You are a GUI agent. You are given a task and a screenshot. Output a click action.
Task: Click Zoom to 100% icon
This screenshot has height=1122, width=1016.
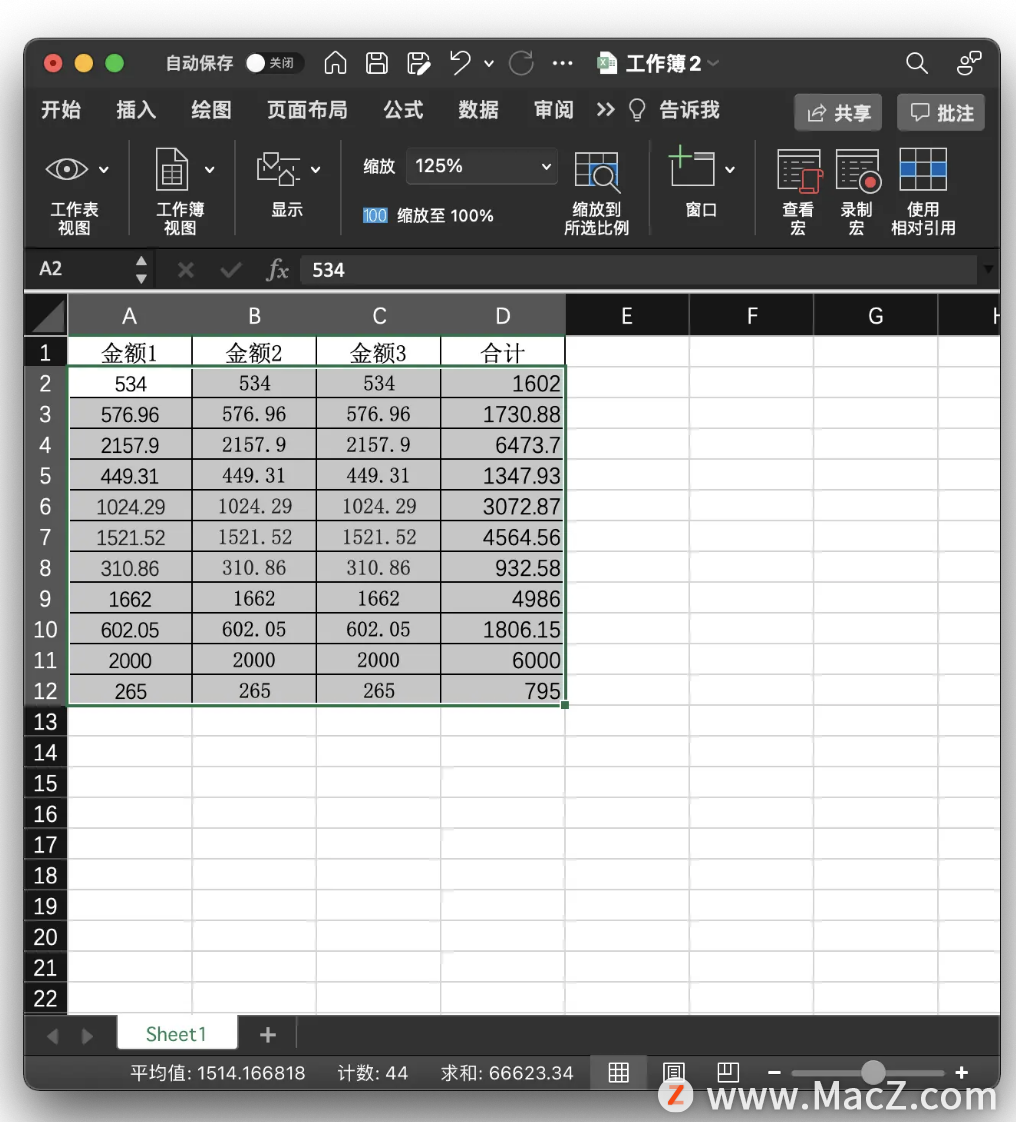click(375, 215)
